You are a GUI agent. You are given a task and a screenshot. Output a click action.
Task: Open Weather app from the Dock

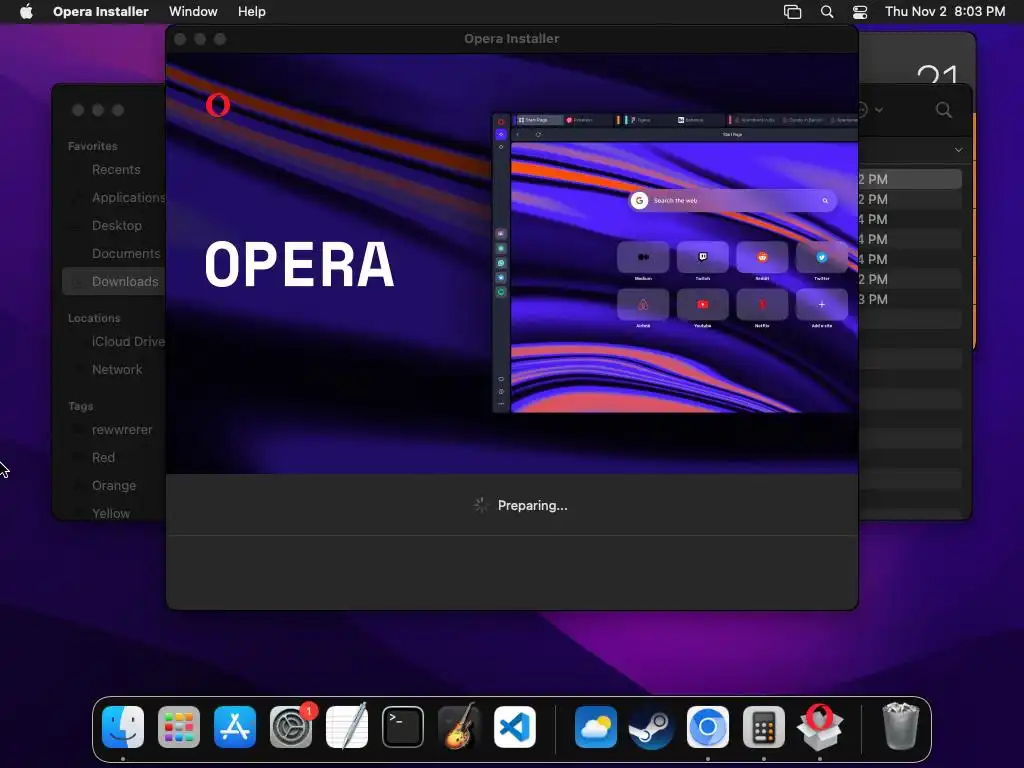(596, 727)
